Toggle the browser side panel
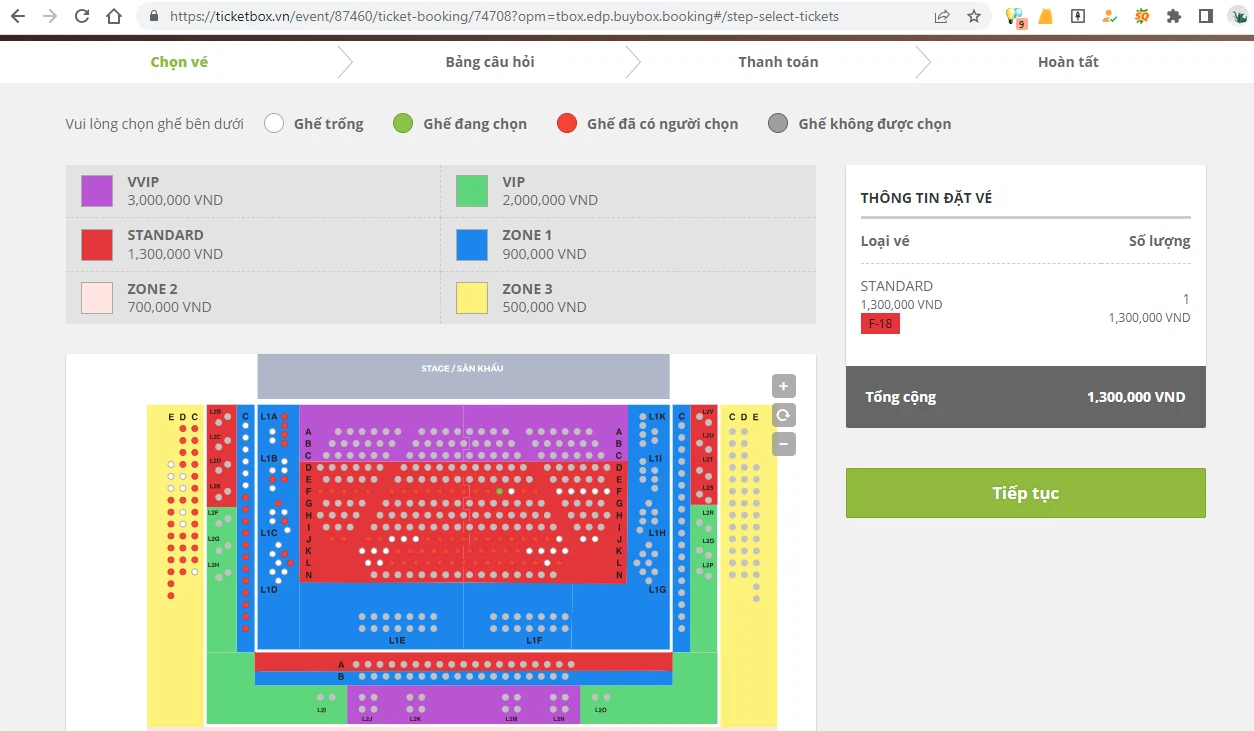Screen dimensions: 1254x731 [x=1206, y=16]
